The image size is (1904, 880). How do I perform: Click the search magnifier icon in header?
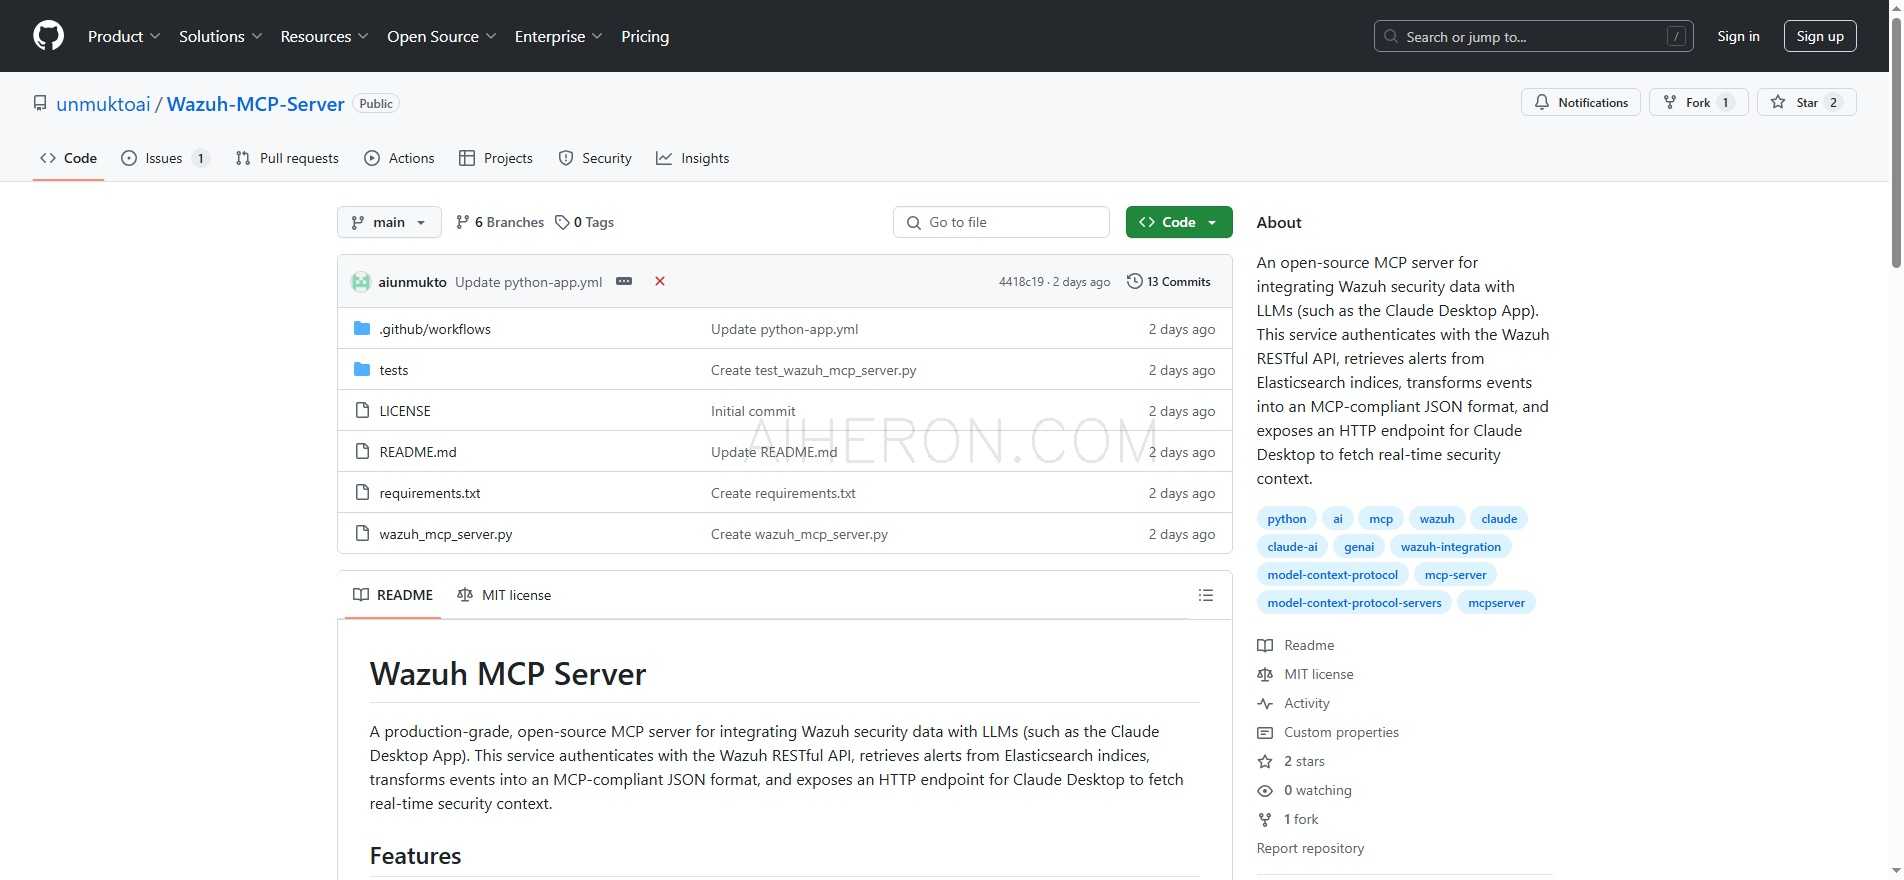1391,36
